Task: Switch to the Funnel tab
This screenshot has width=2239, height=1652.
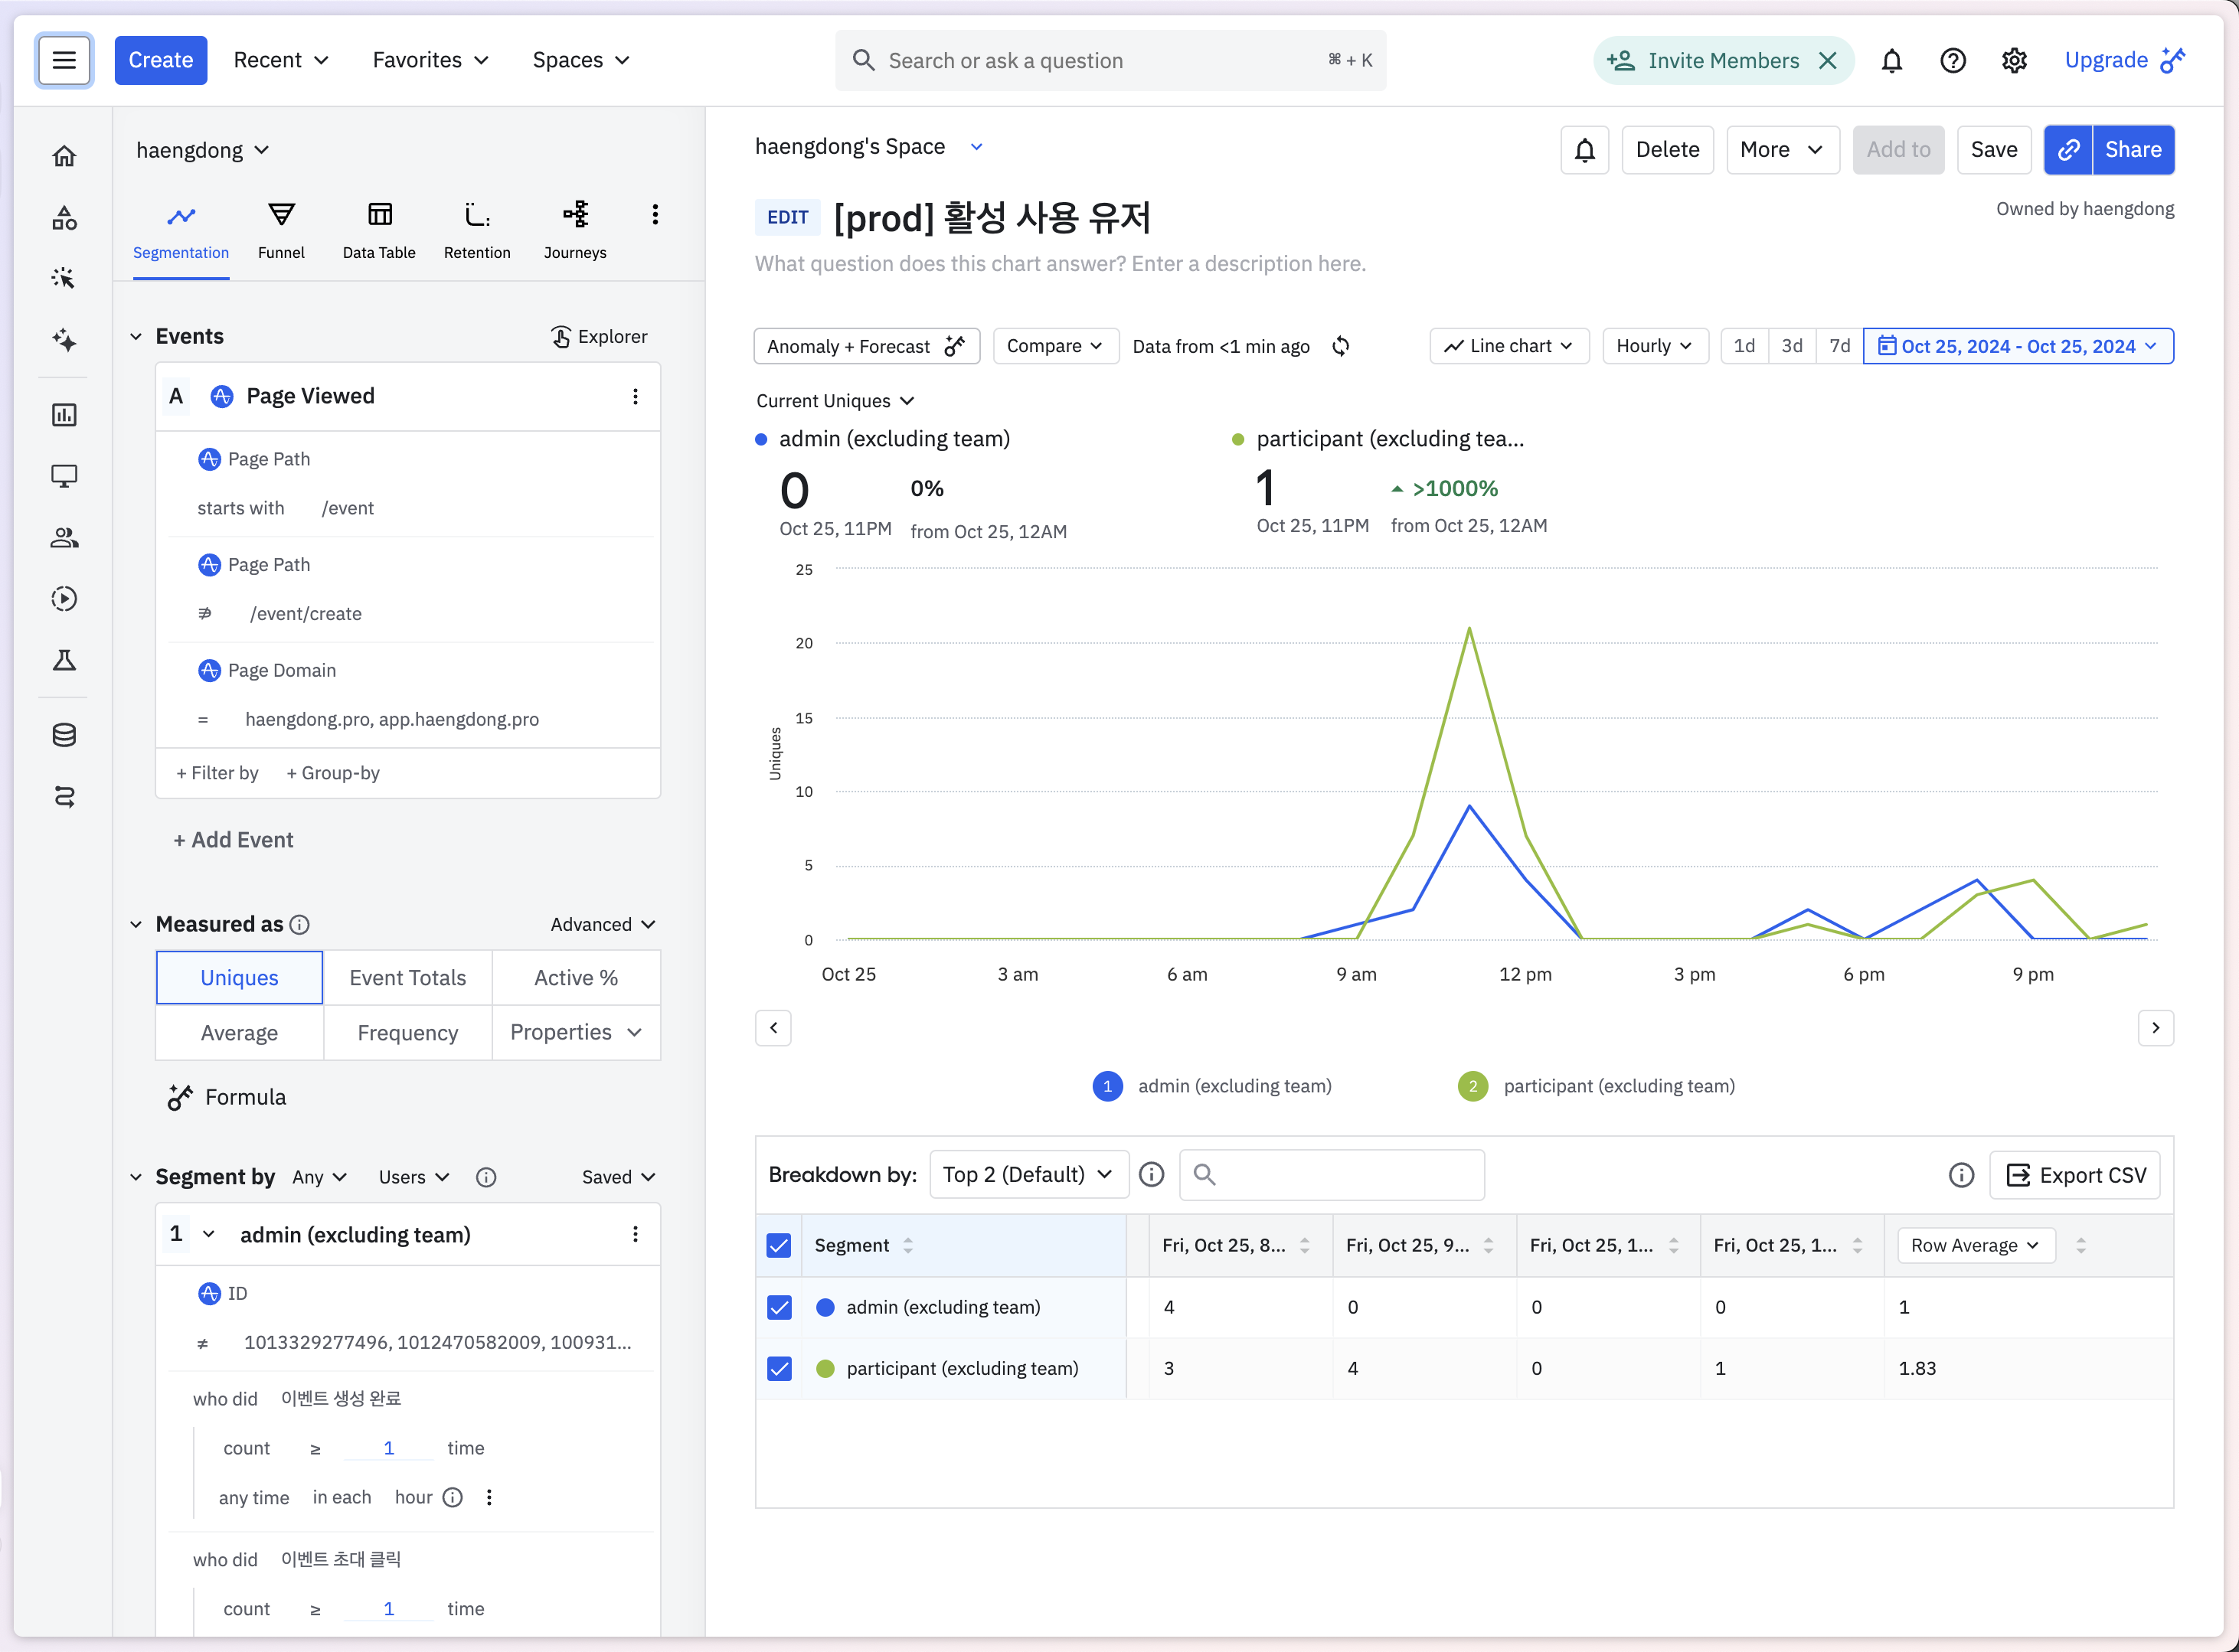Action: (x=281, y=232)
